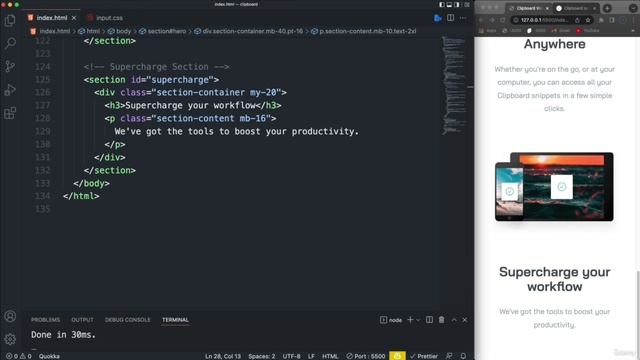Select the TERMINAL panel tab
Screen dimensions: 640x360
pos(175,320)
